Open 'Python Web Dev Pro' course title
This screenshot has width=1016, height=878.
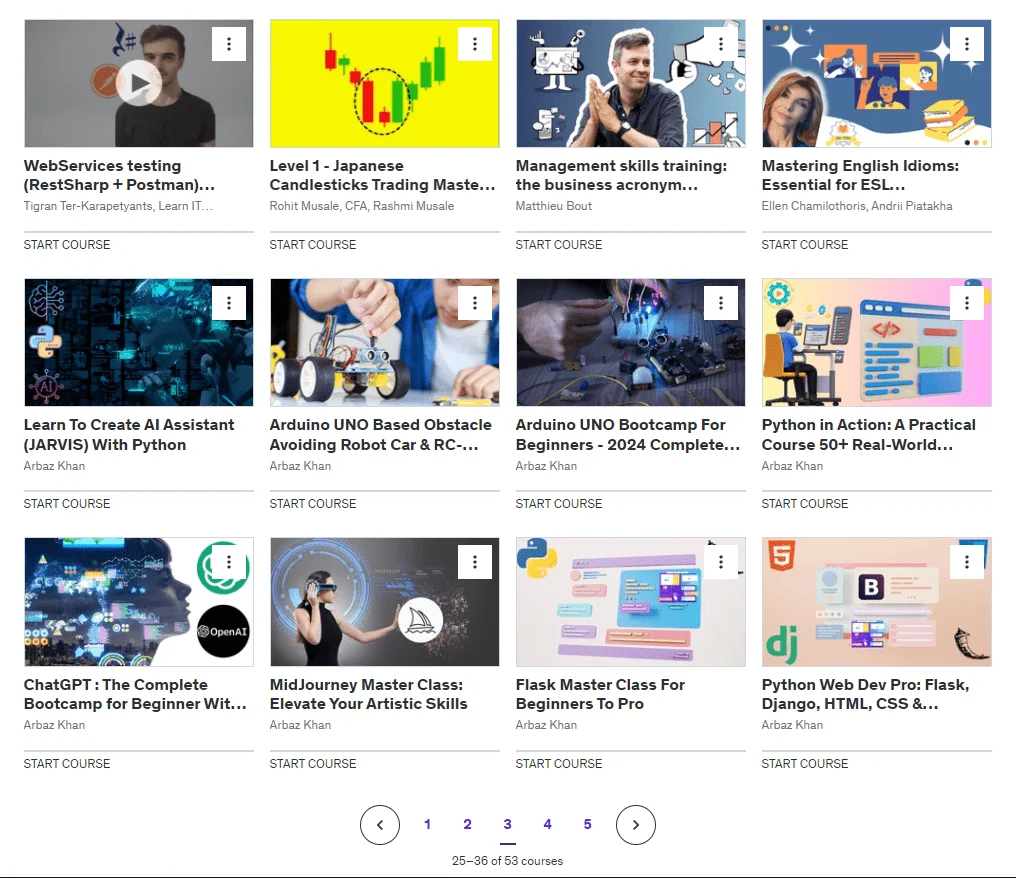pos(866,694)
